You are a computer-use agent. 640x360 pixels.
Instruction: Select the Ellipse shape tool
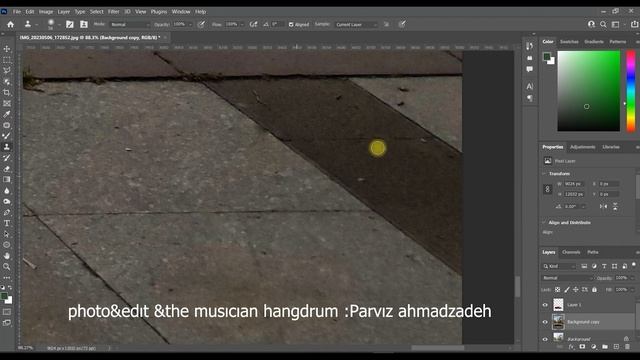point(7,245)
